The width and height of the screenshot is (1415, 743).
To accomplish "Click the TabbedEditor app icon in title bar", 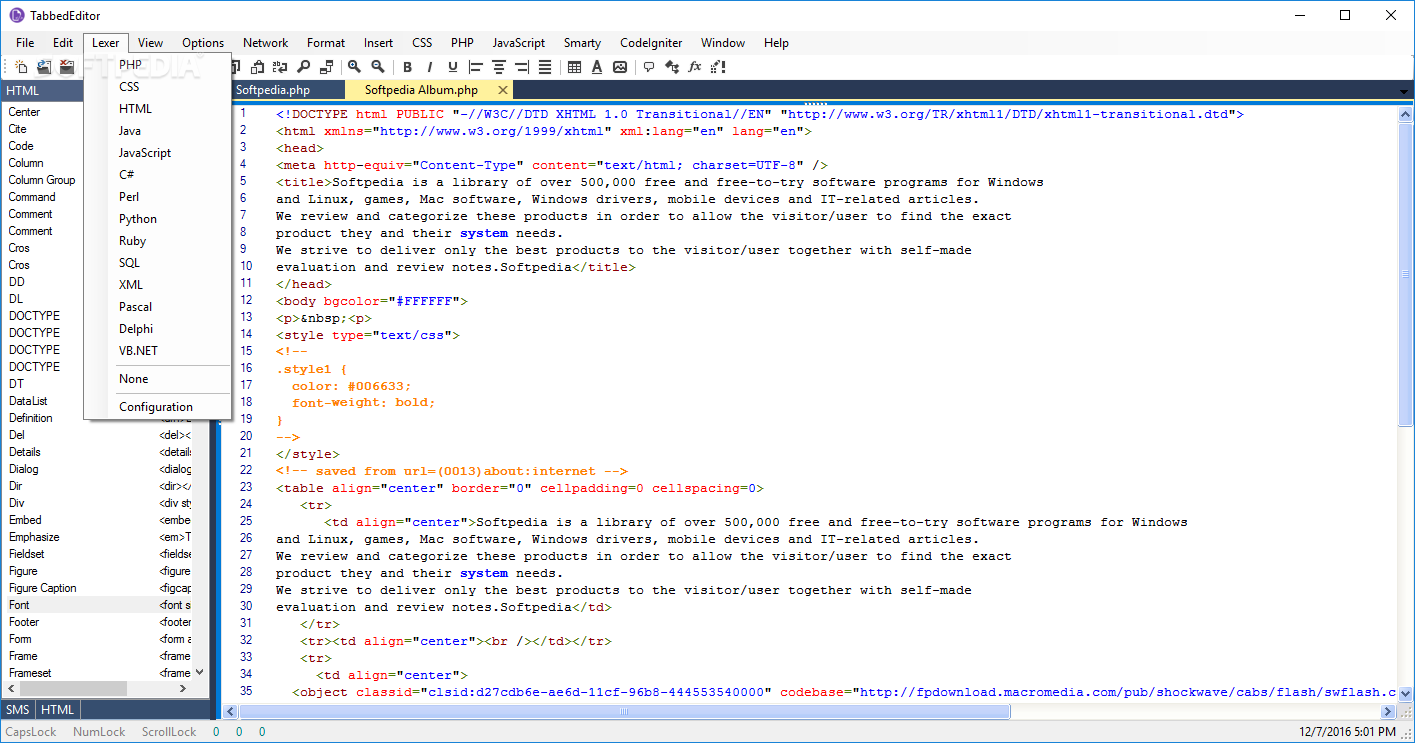I will 16,15.
